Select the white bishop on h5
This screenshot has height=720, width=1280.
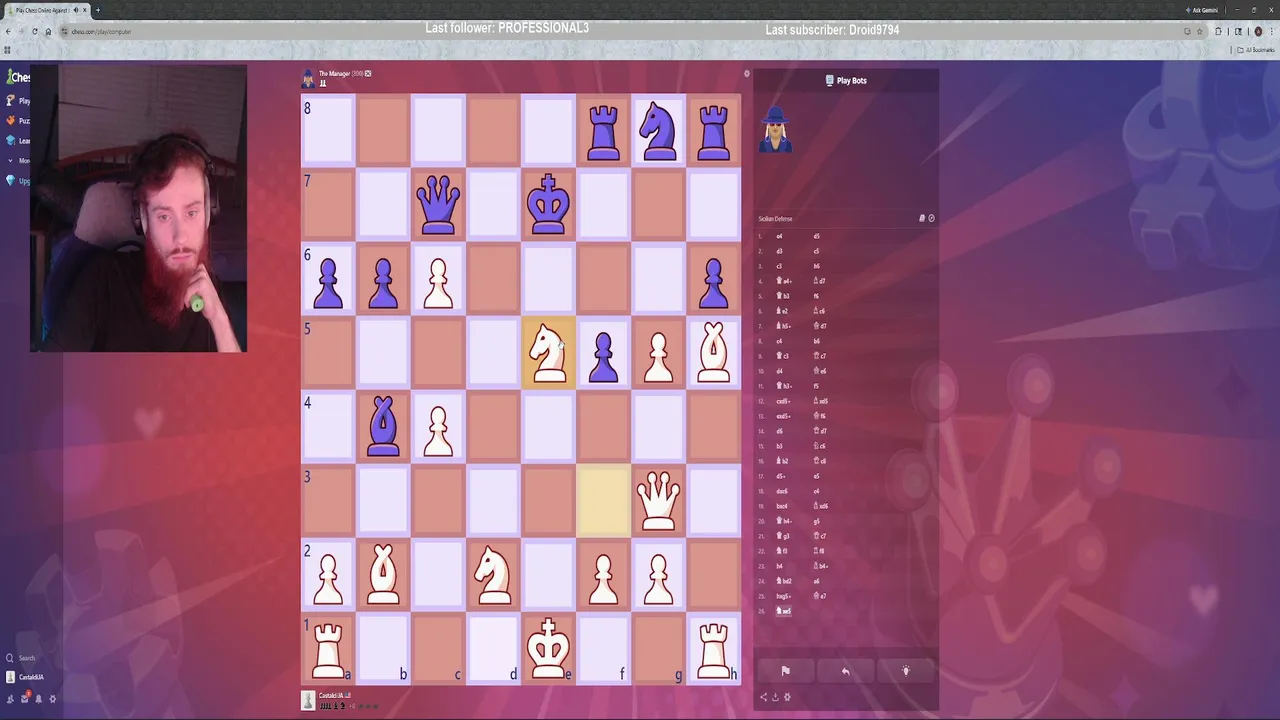point(713,353)
